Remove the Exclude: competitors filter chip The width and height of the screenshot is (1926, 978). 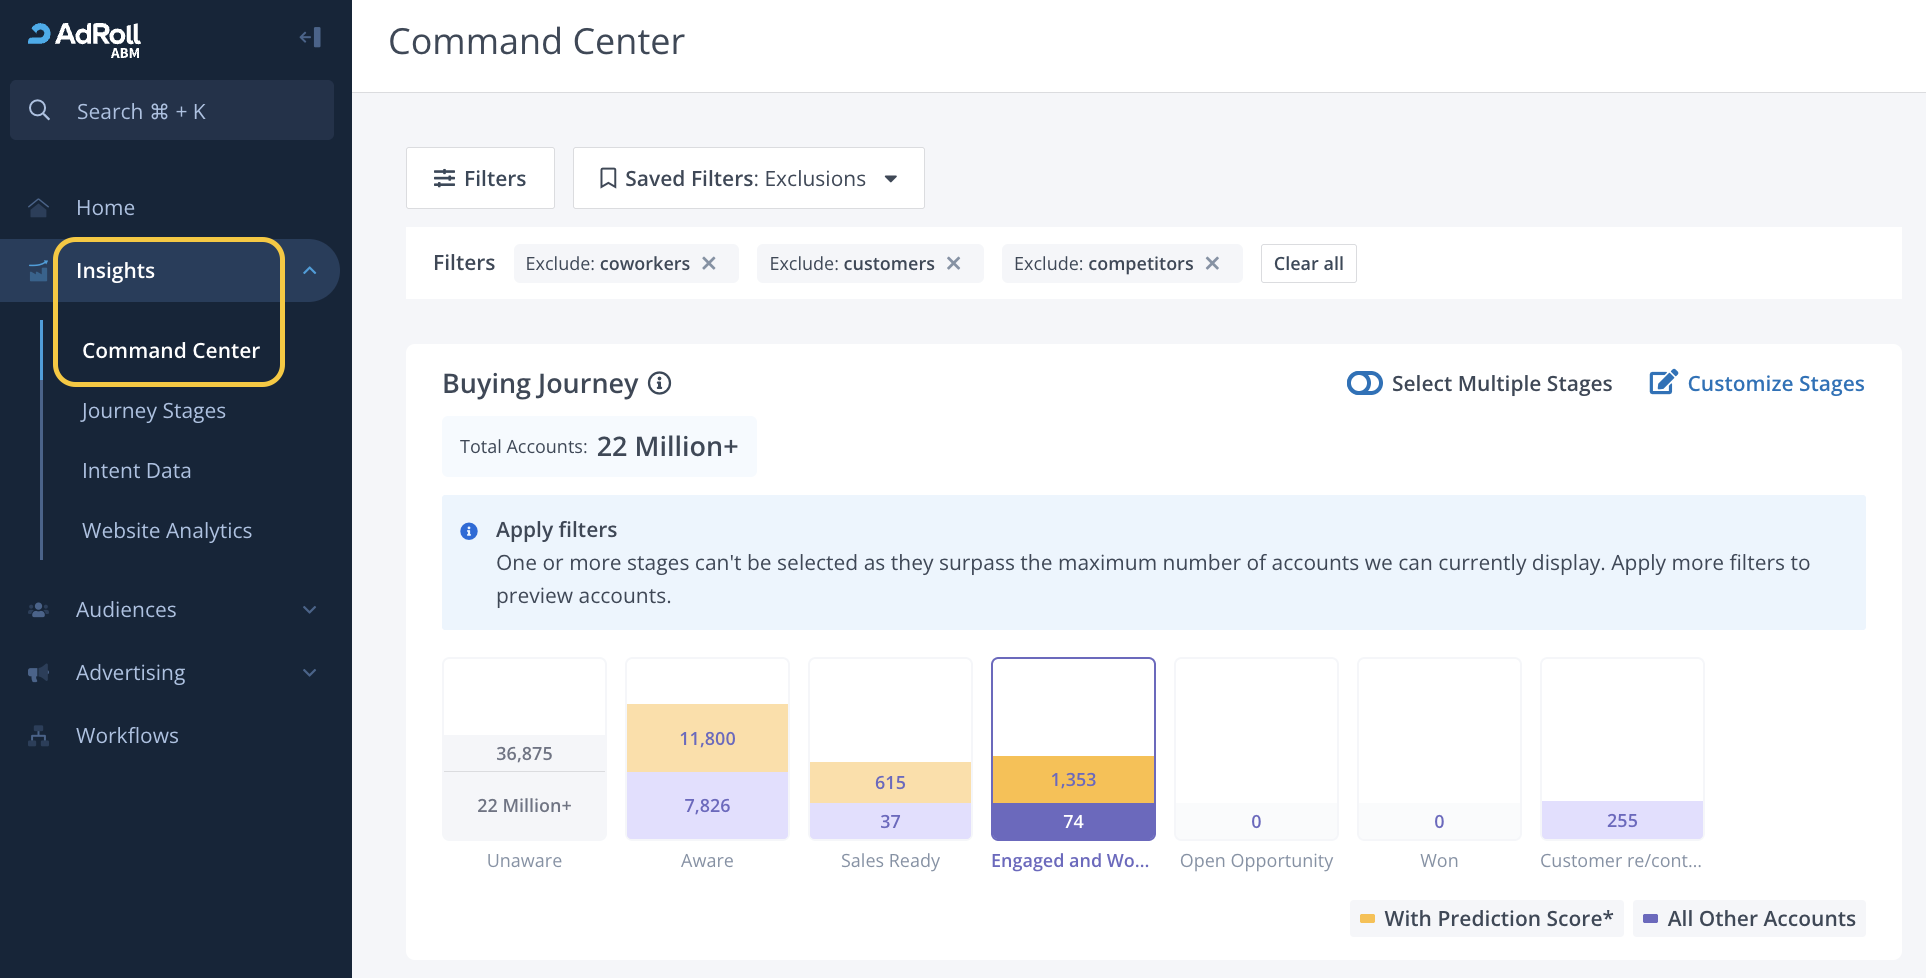coord(1212,263)
